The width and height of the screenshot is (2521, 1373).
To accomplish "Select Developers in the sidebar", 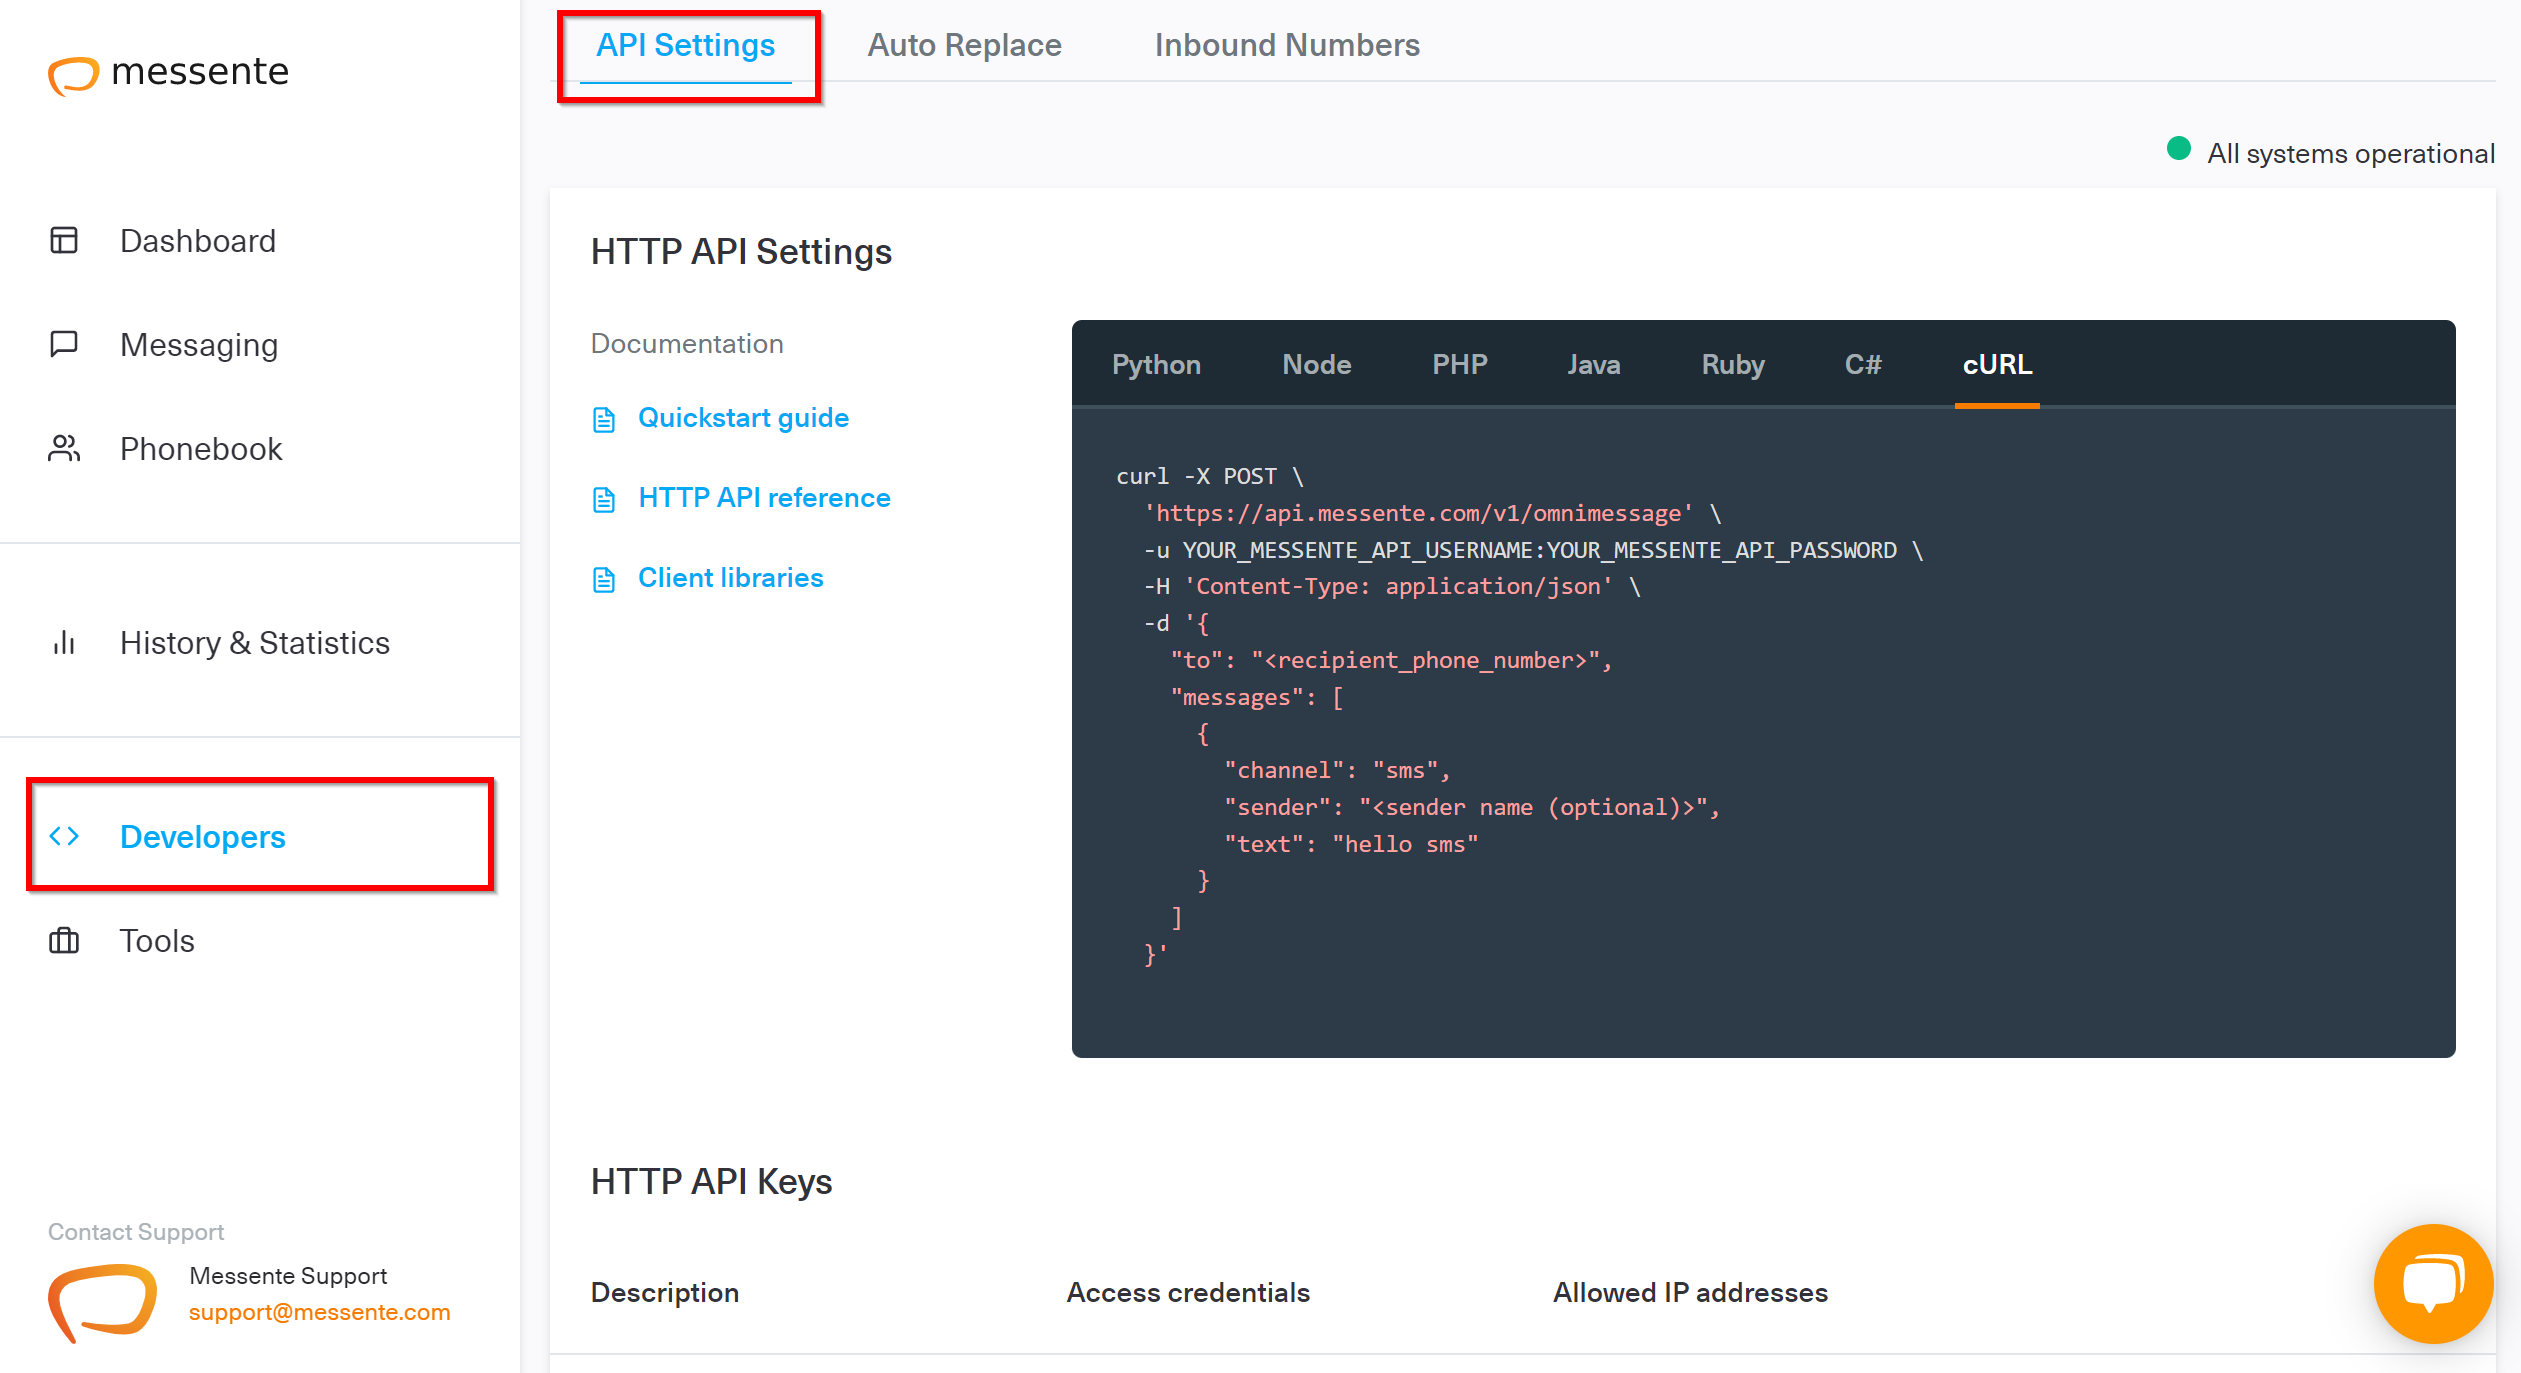I will pos(203,837).
